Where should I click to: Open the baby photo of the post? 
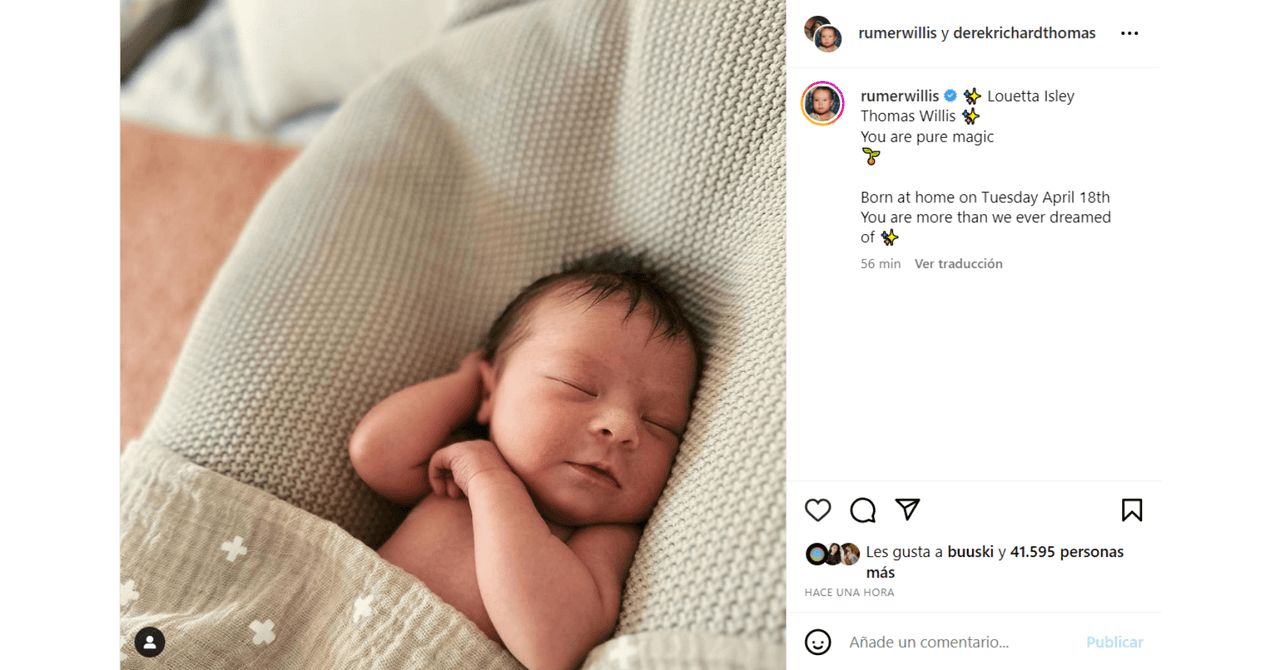[x=453, y=335]
